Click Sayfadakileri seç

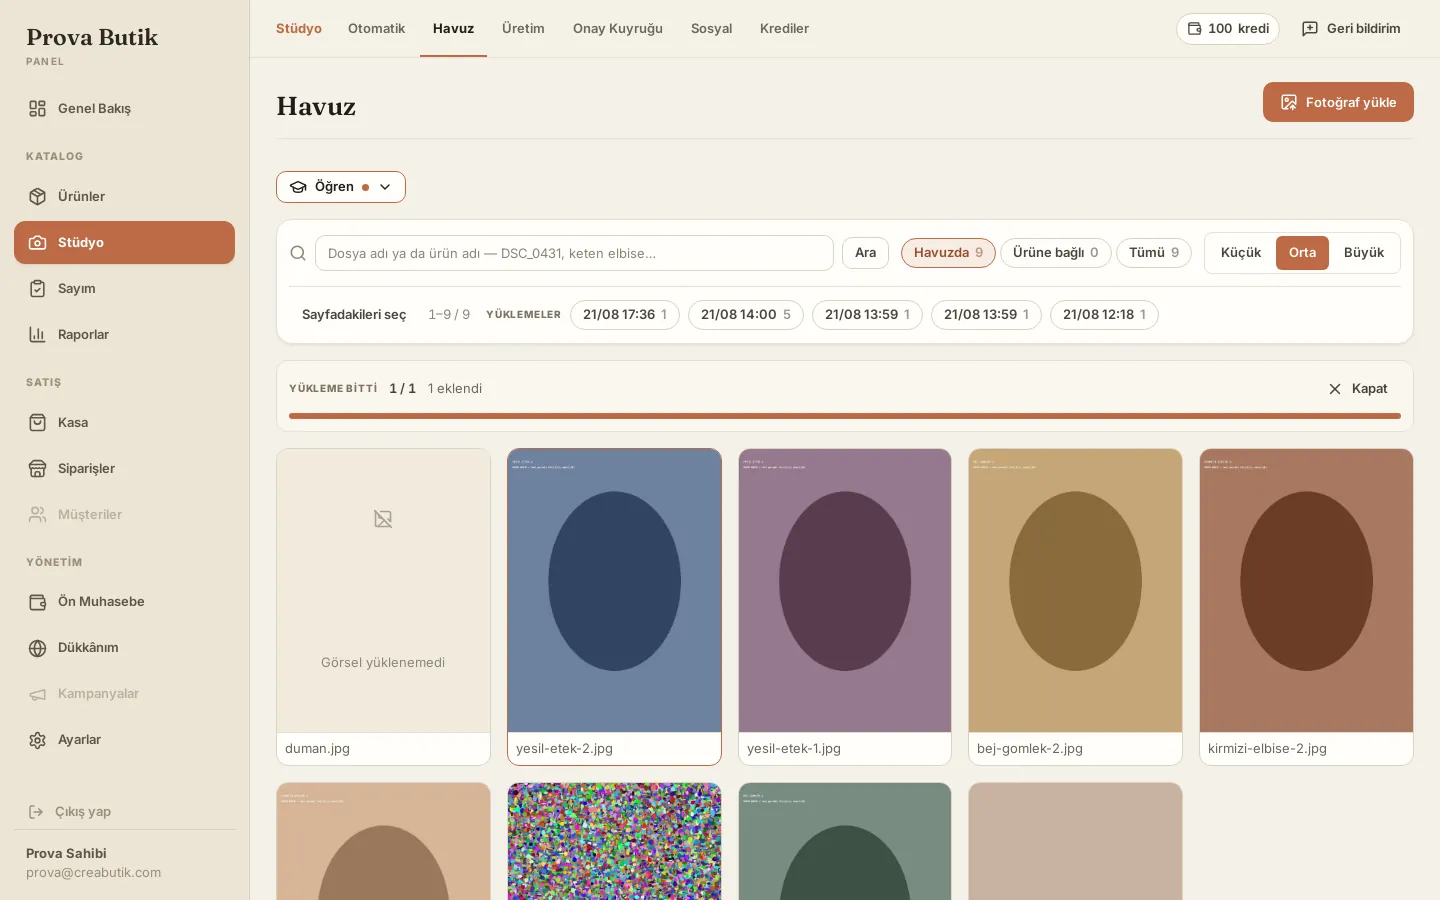pyautogui.click(x=354, y=315)
